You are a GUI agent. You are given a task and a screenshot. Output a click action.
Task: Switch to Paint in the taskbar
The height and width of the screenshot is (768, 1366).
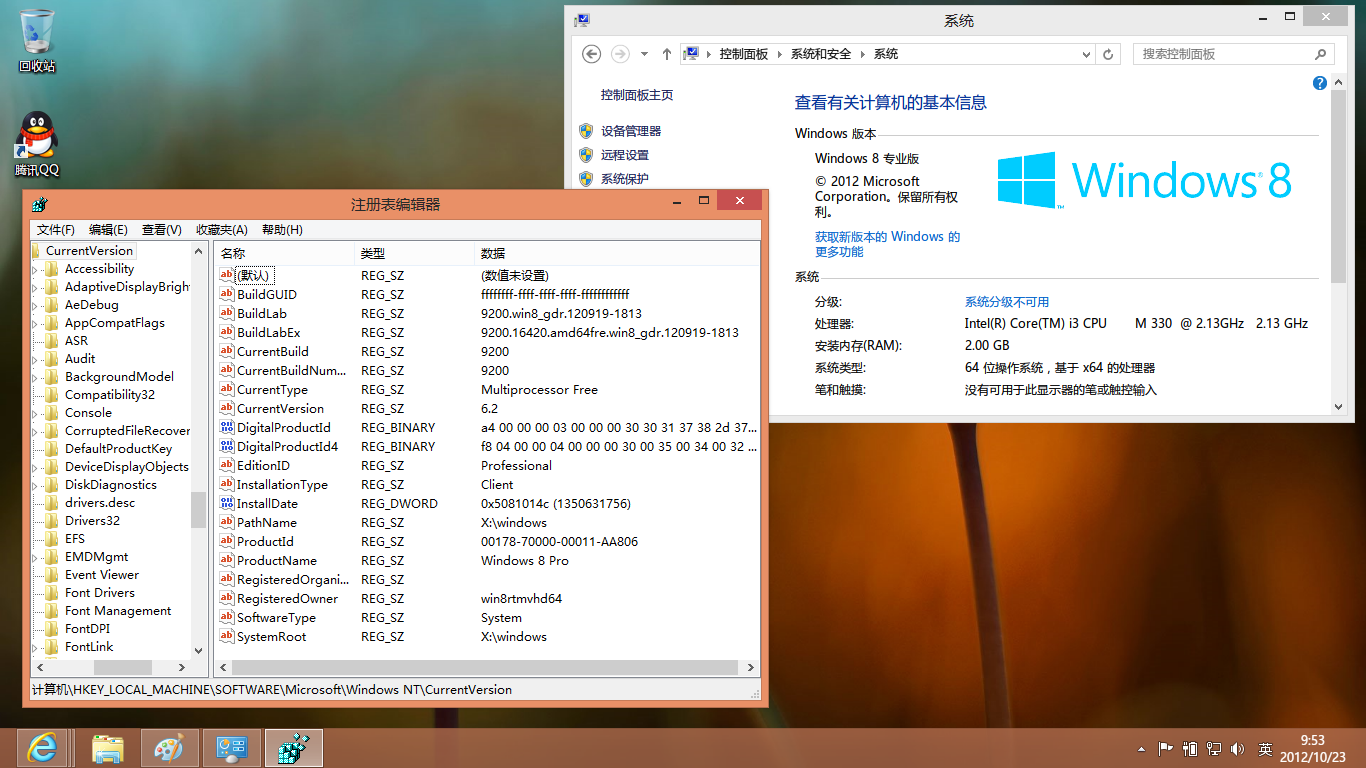[x=169, y=747]
